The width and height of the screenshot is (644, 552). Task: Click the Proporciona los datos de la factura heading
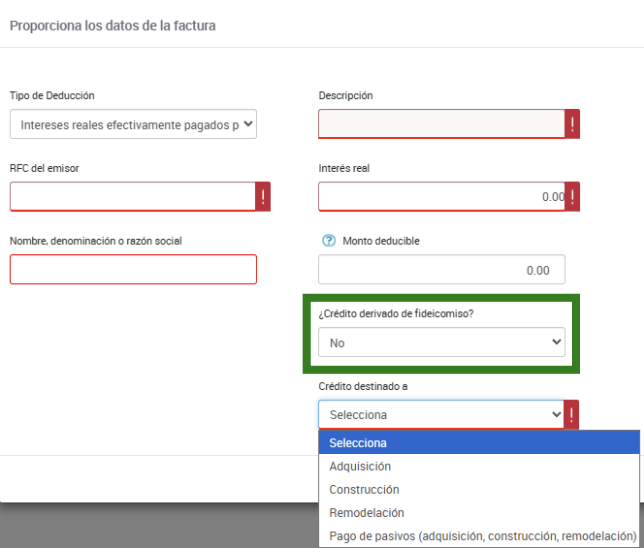pos(112,24)
